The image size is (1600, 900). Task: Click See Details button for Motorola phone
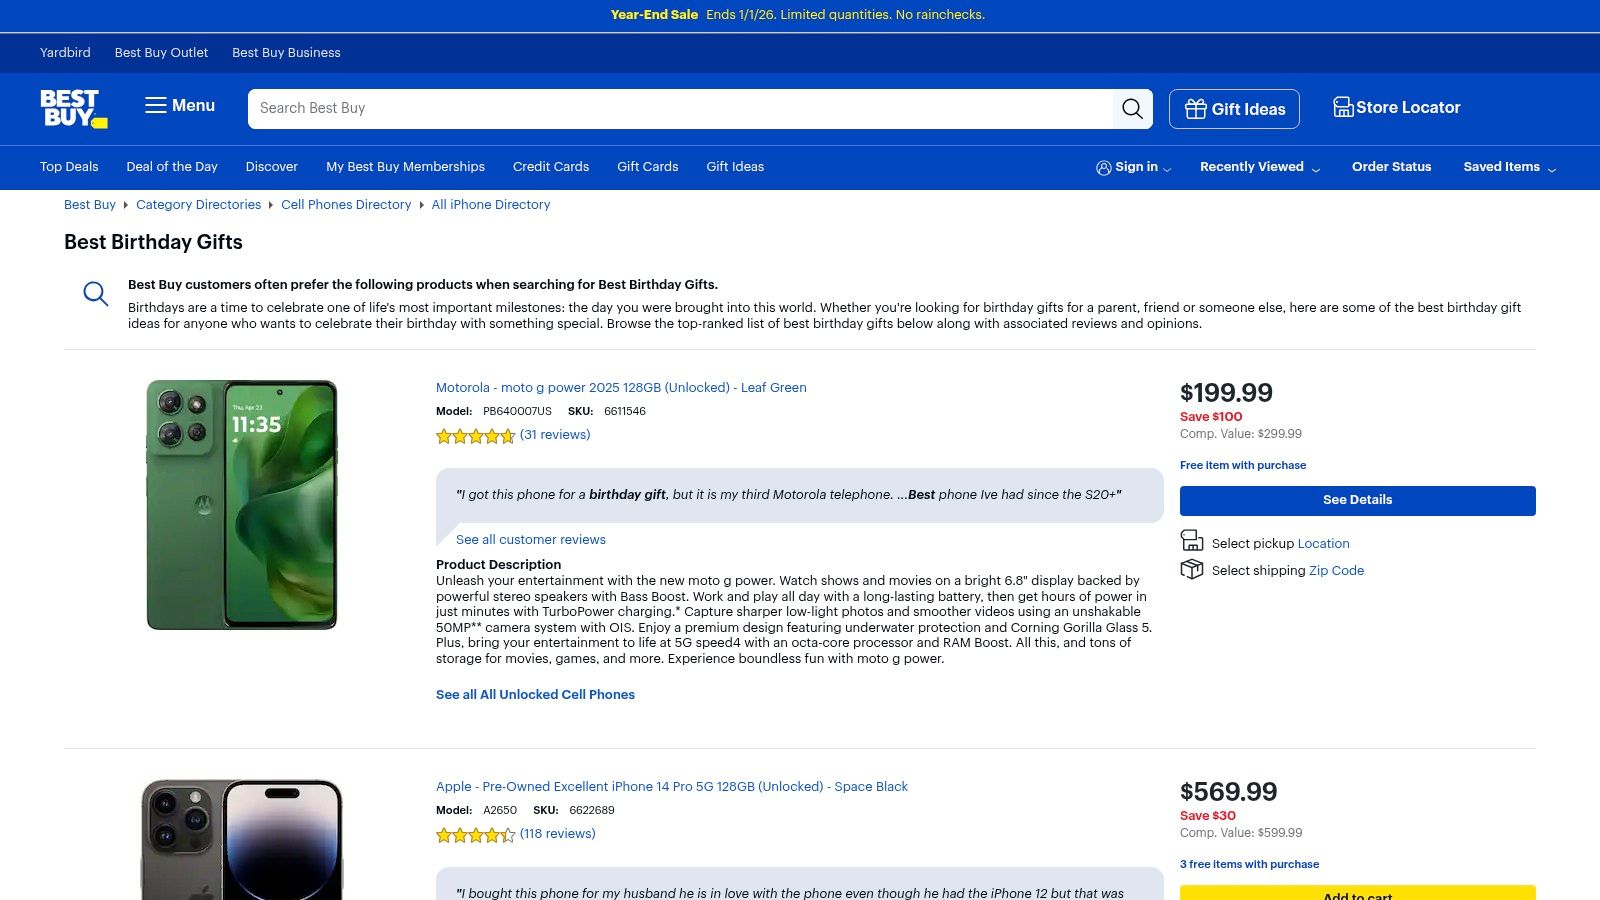[1358, 501]
